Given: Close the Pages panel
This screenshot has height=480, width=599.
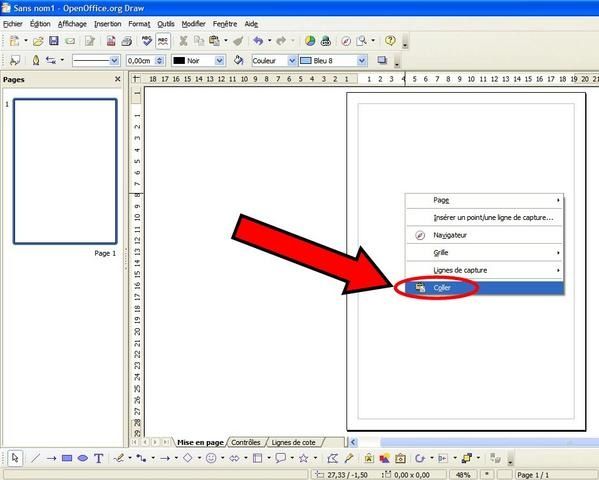Looking at the screenshot, I should 118,79.
